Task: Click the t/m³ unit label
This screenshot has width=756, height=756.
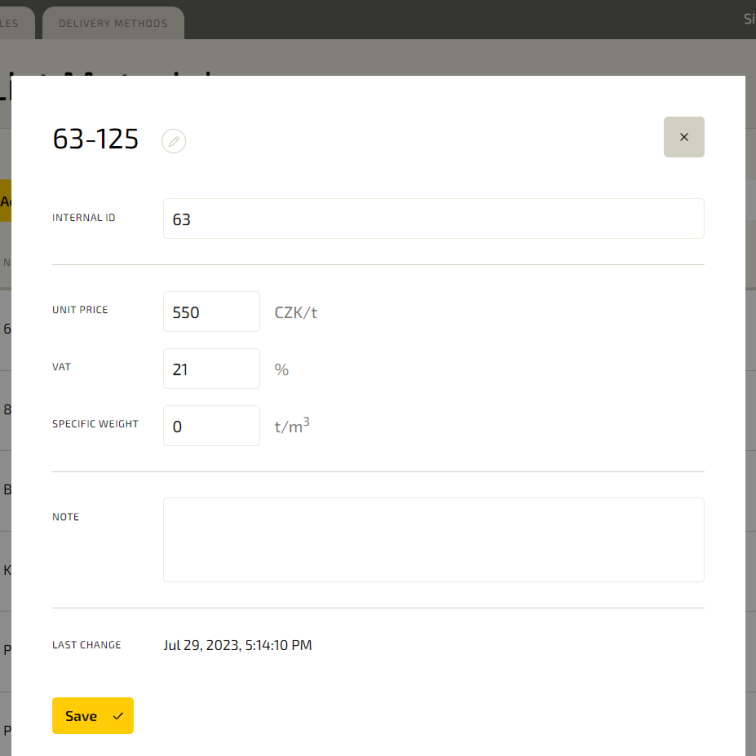Action: 292,426
